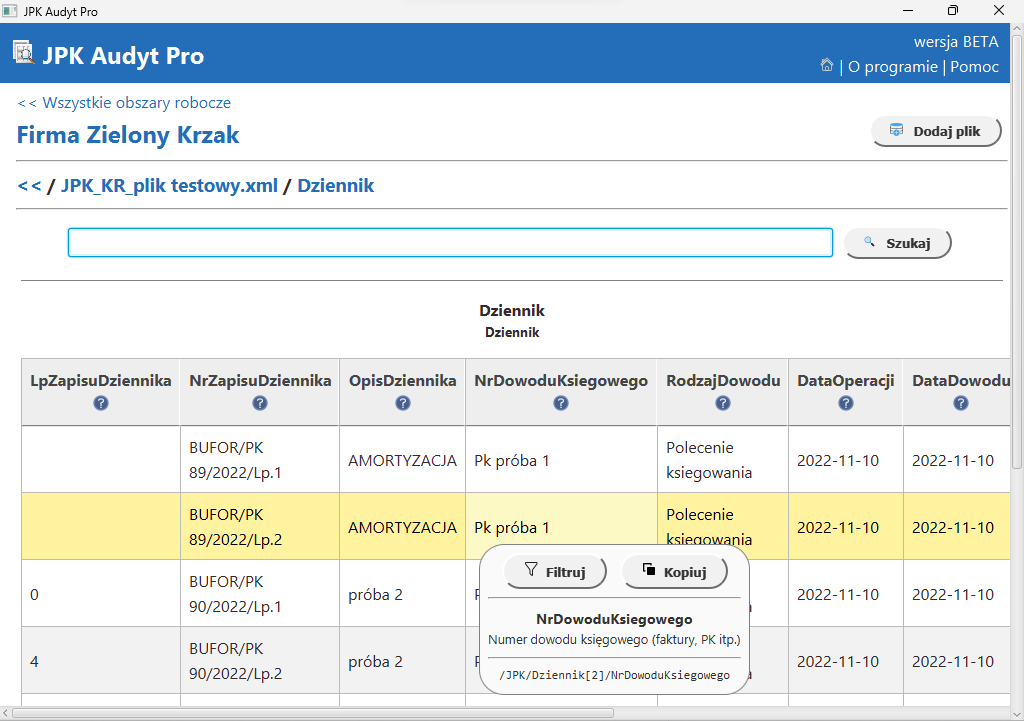The height and width of the screenshot is (721, 1024).
Task: Click help icon under NrDowoduKsiegowego header
Action: (x=561, y=404)
